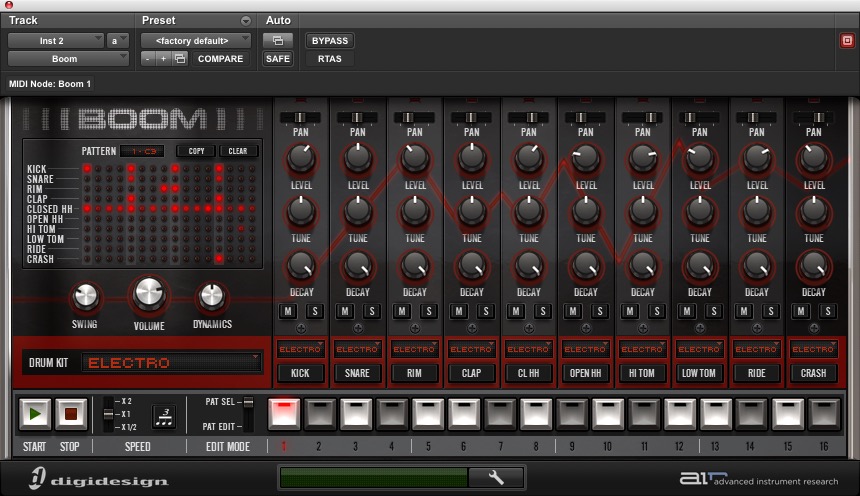
Task: Adjust the RIDE tune knob
Action: (x=757, y=212)
